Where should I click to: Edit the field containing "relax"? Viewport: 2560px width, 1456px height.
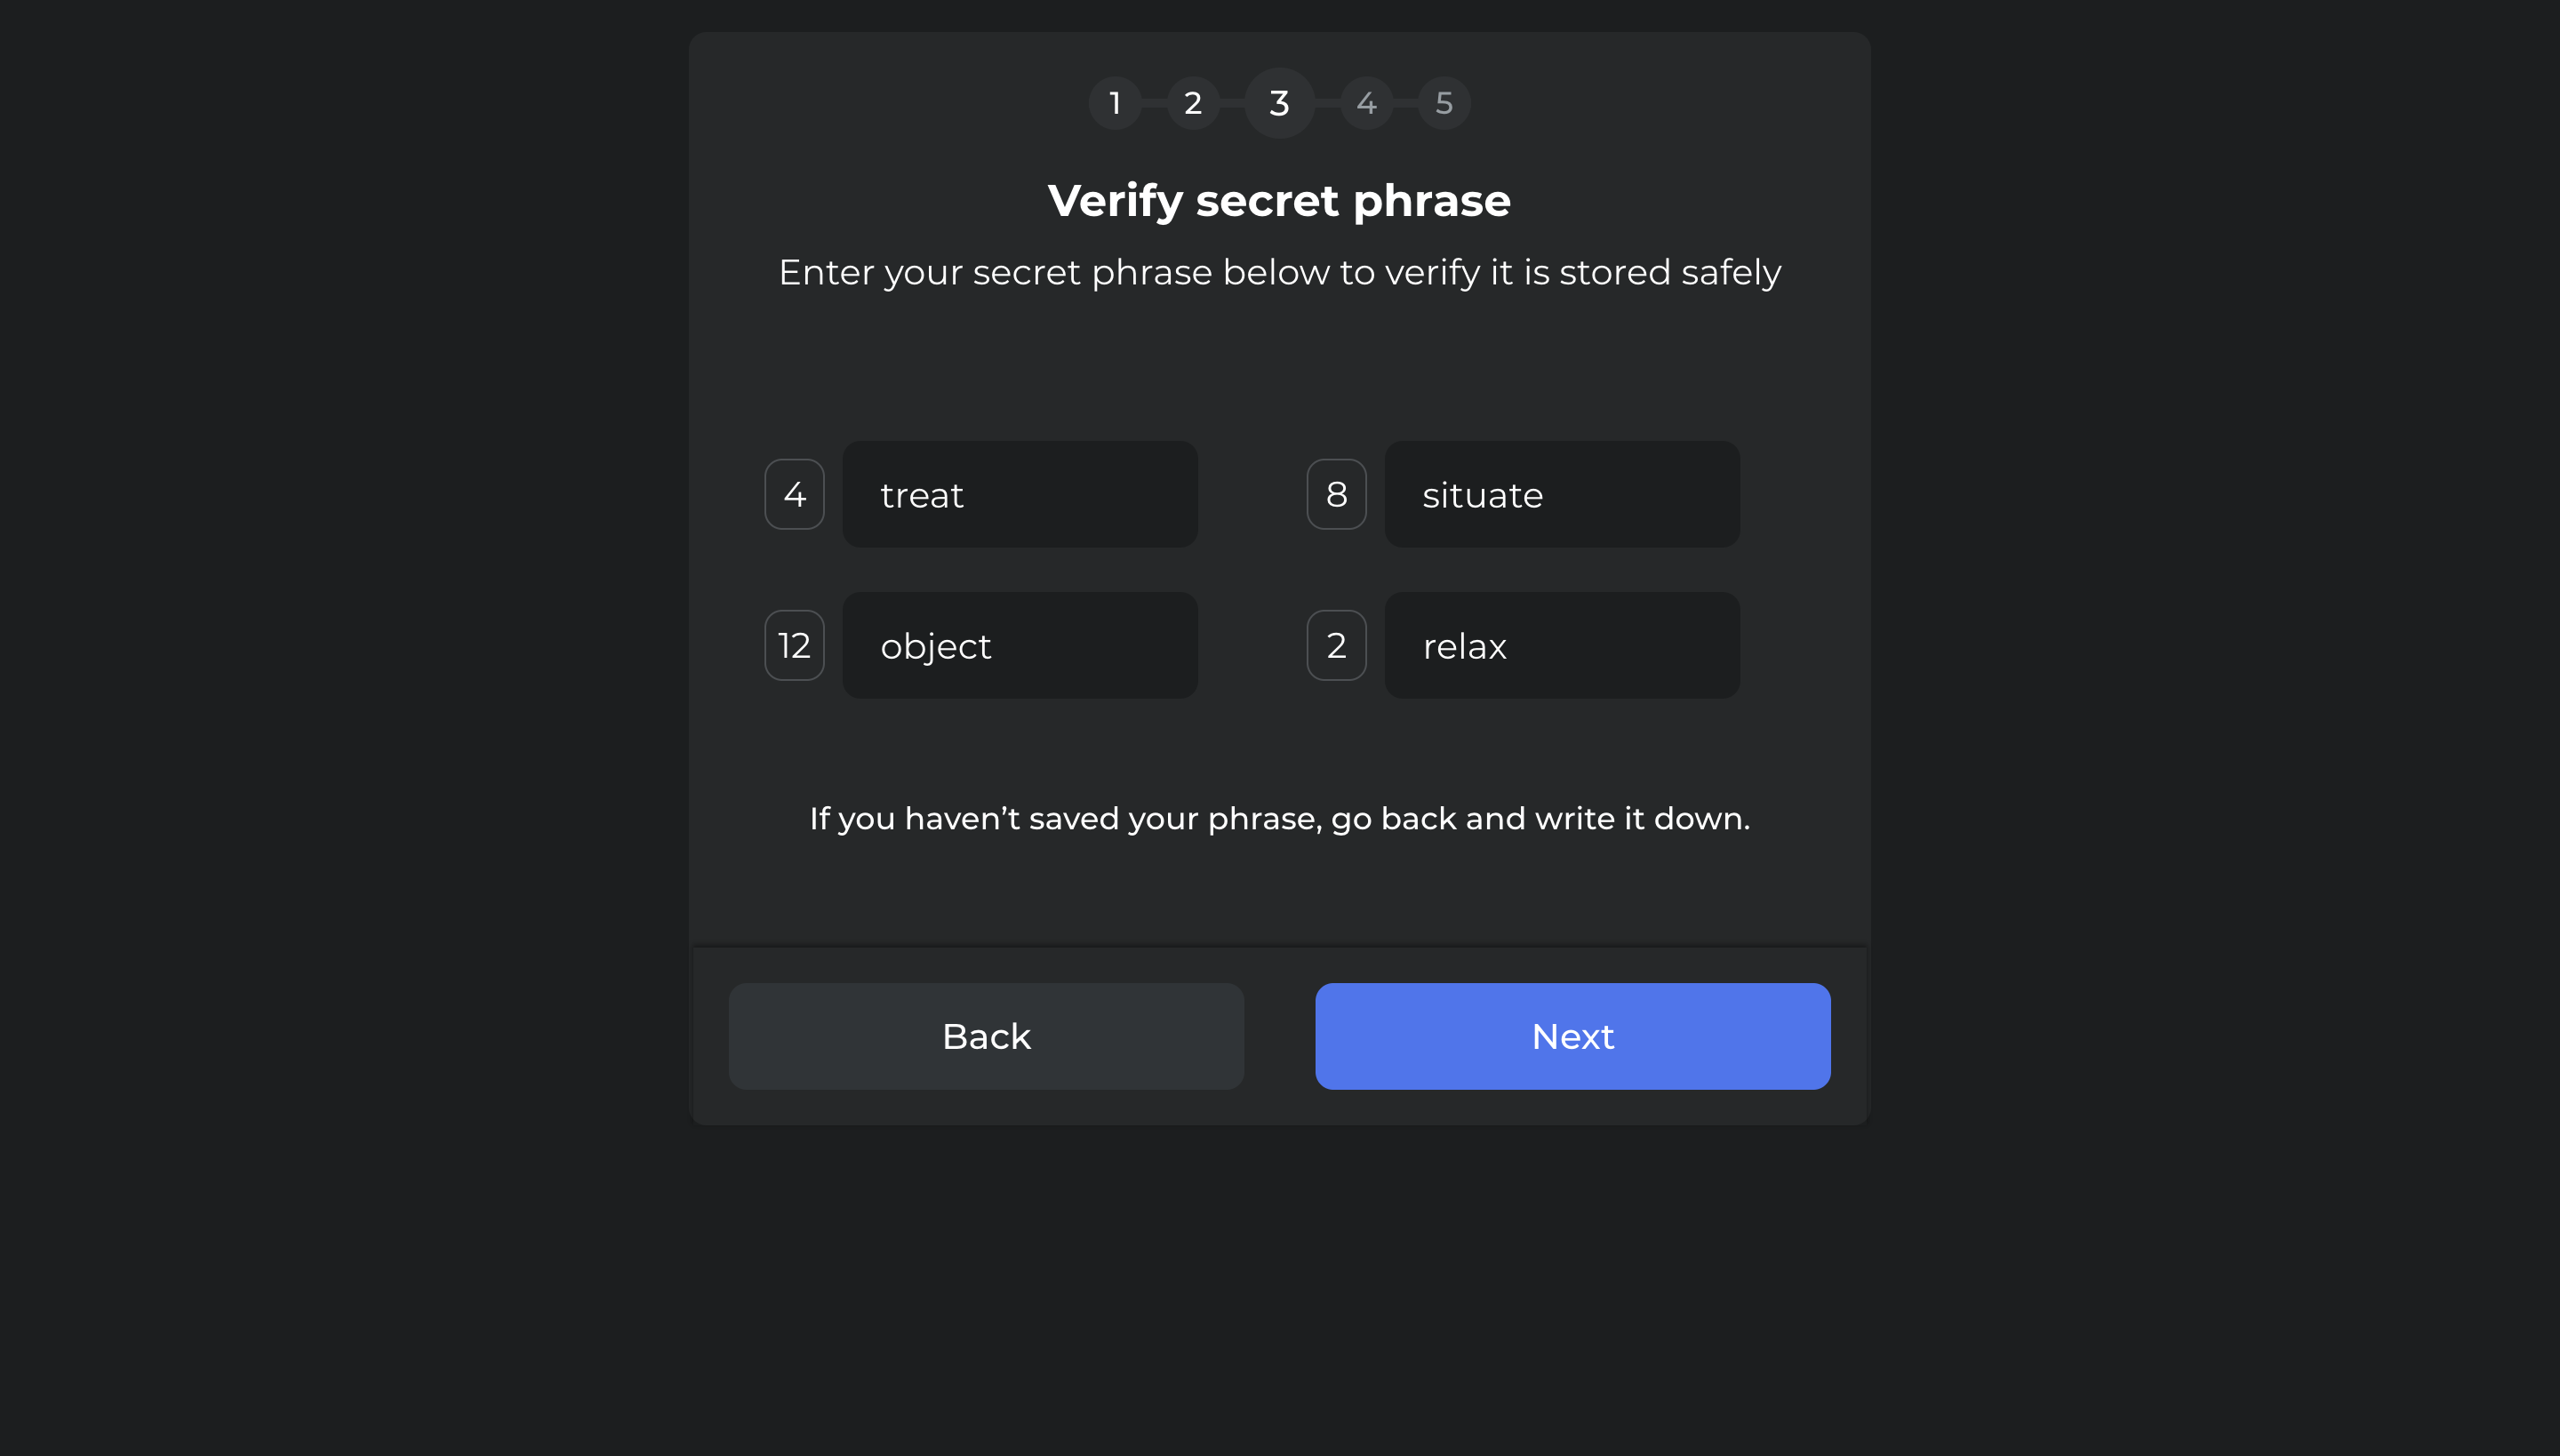pyautogui.click(x=1561, y=645)
